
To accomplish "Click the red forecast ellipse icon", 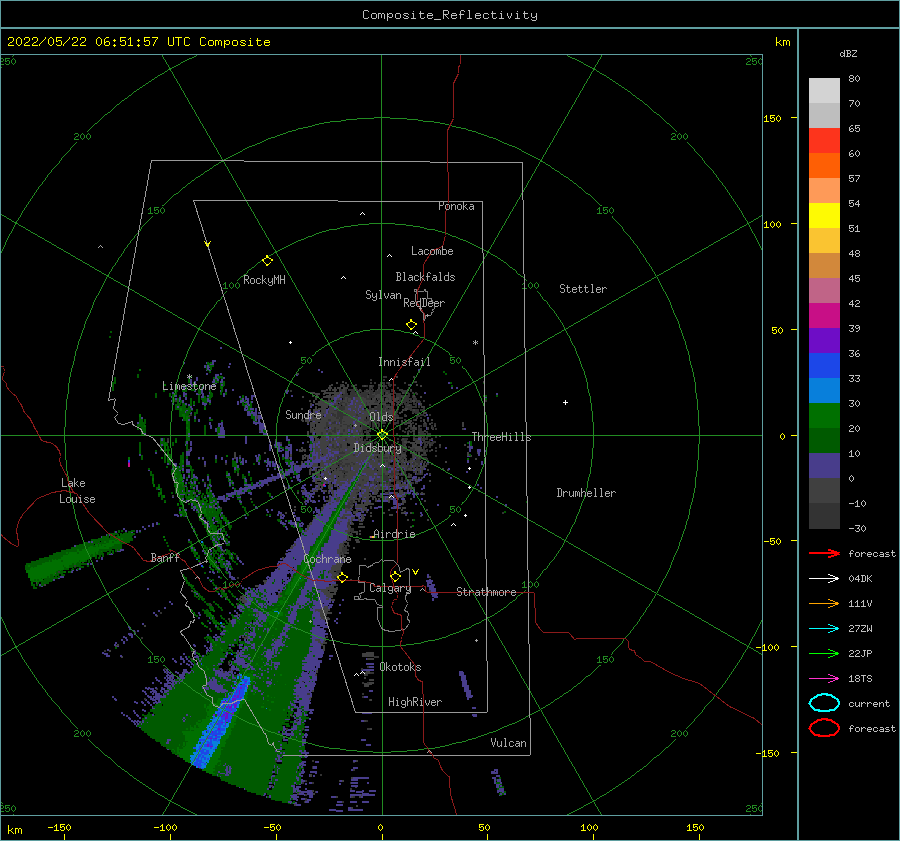I will tap(824, 728).
